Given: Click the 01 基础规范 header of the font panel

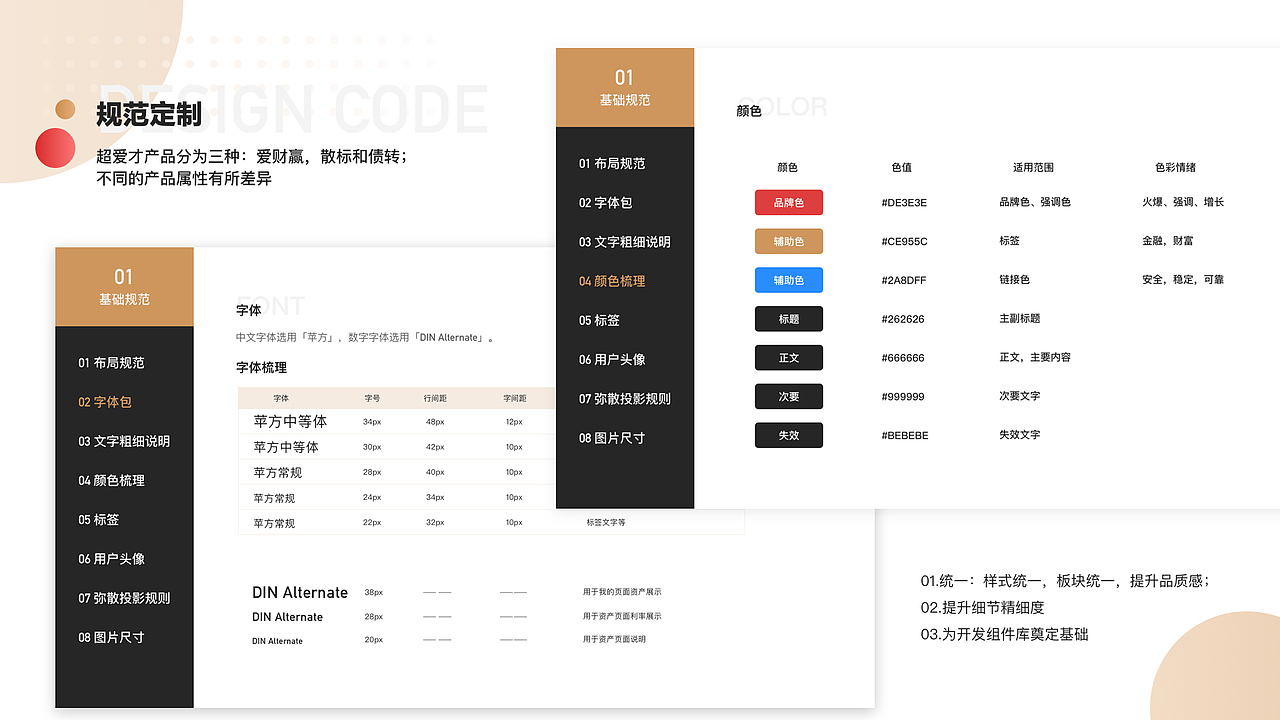Looking at the screenshot, I should click(124, 286).
